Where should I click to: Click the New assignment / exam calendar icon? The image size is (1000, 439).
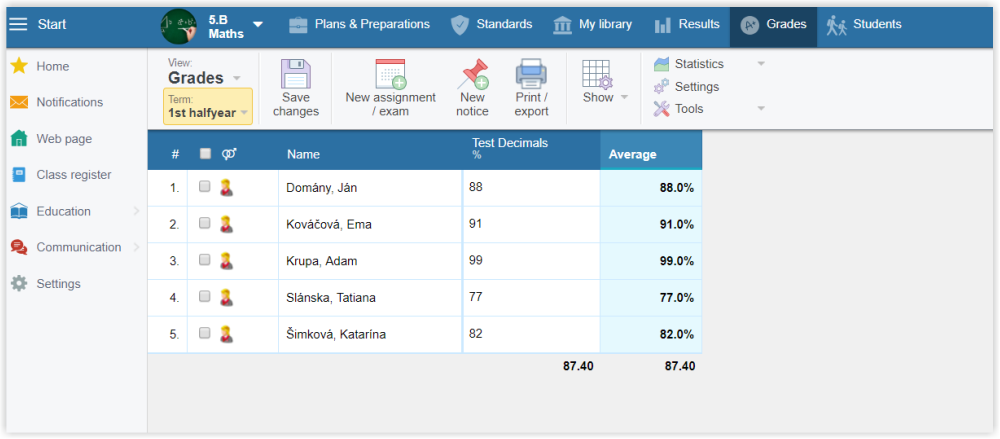[390, 75]
